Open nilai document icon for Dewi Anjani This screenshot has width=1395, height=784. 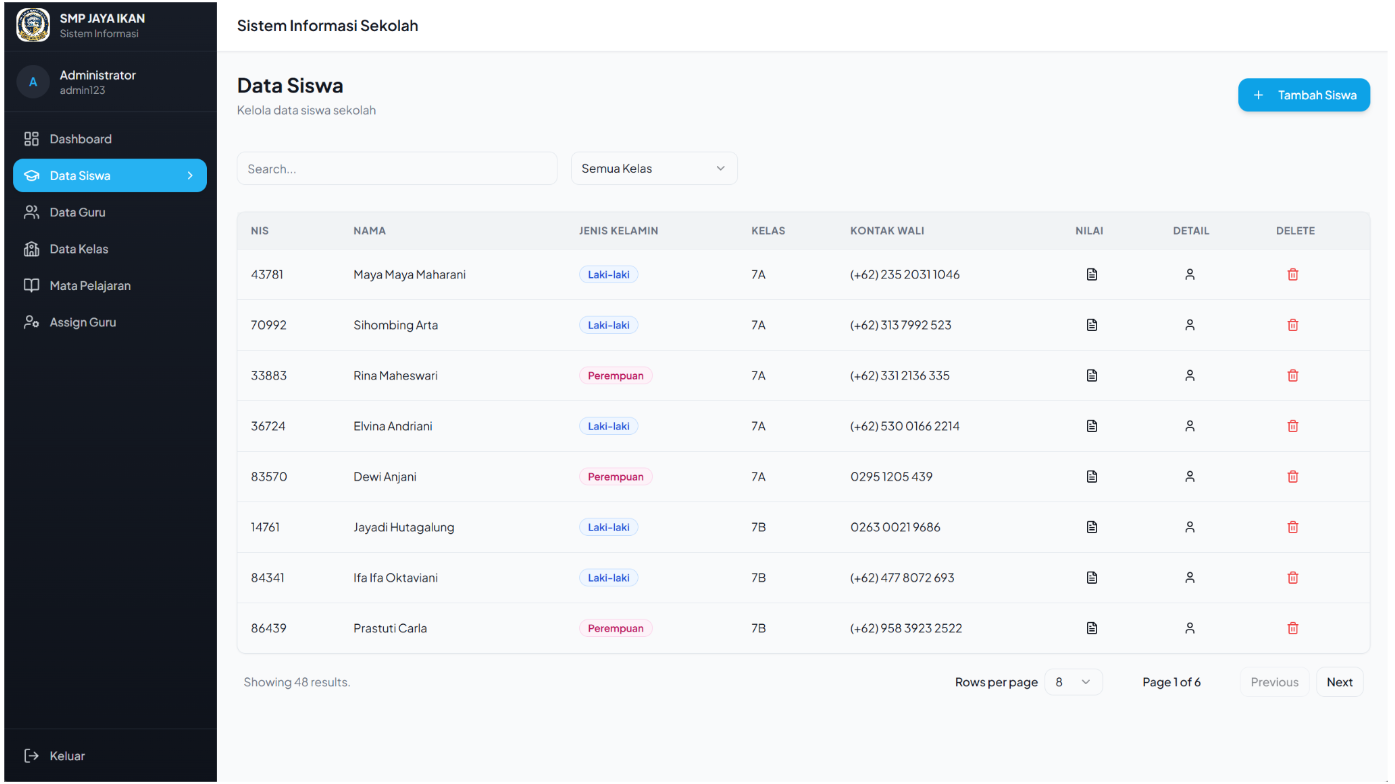click(x=1091, y=477)
